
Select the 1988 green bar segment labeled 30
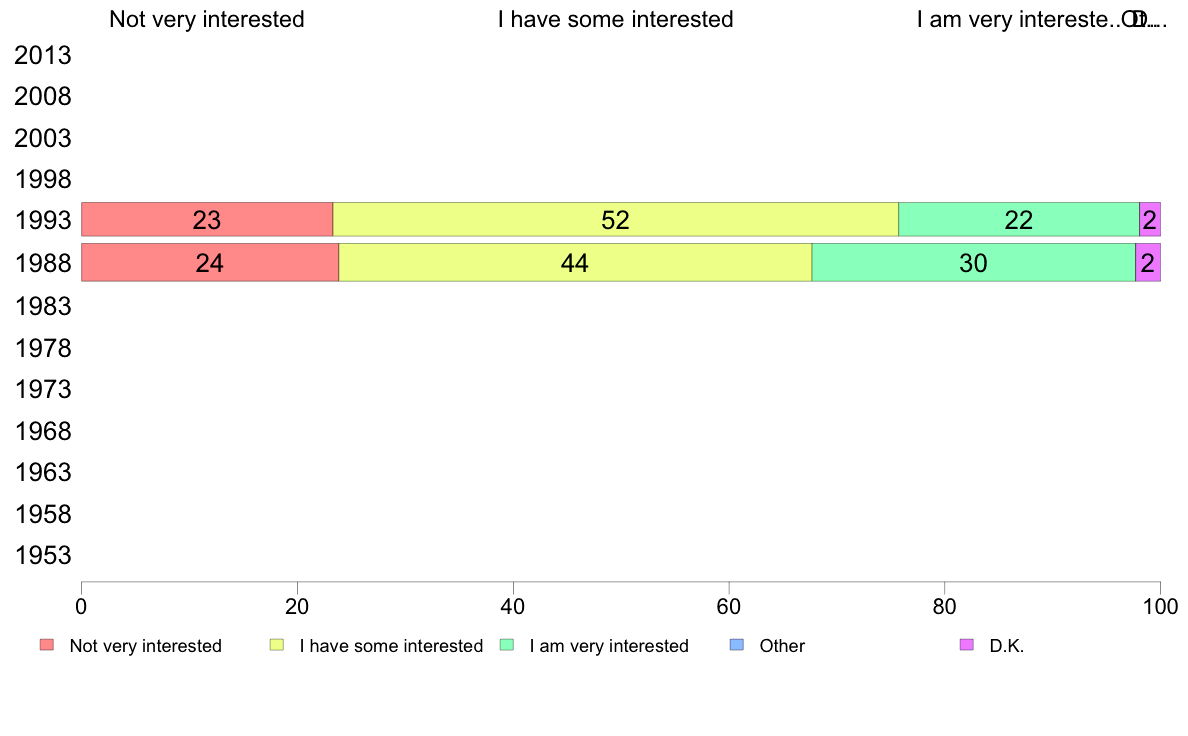[x=974, y=262]
